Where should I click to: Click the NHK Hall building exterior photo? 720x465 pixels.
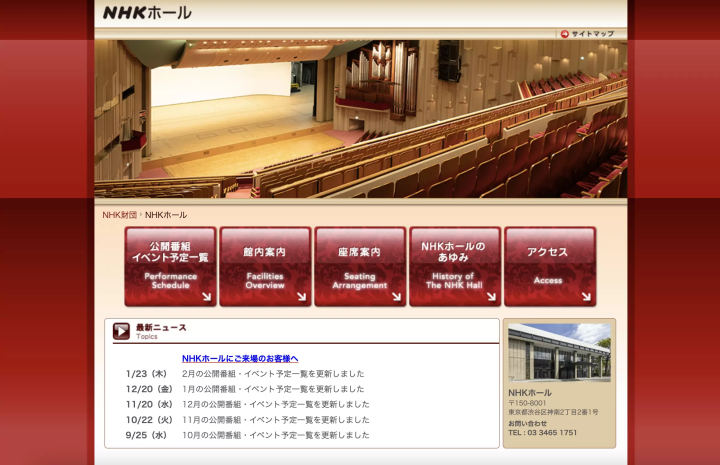(559, 353)
